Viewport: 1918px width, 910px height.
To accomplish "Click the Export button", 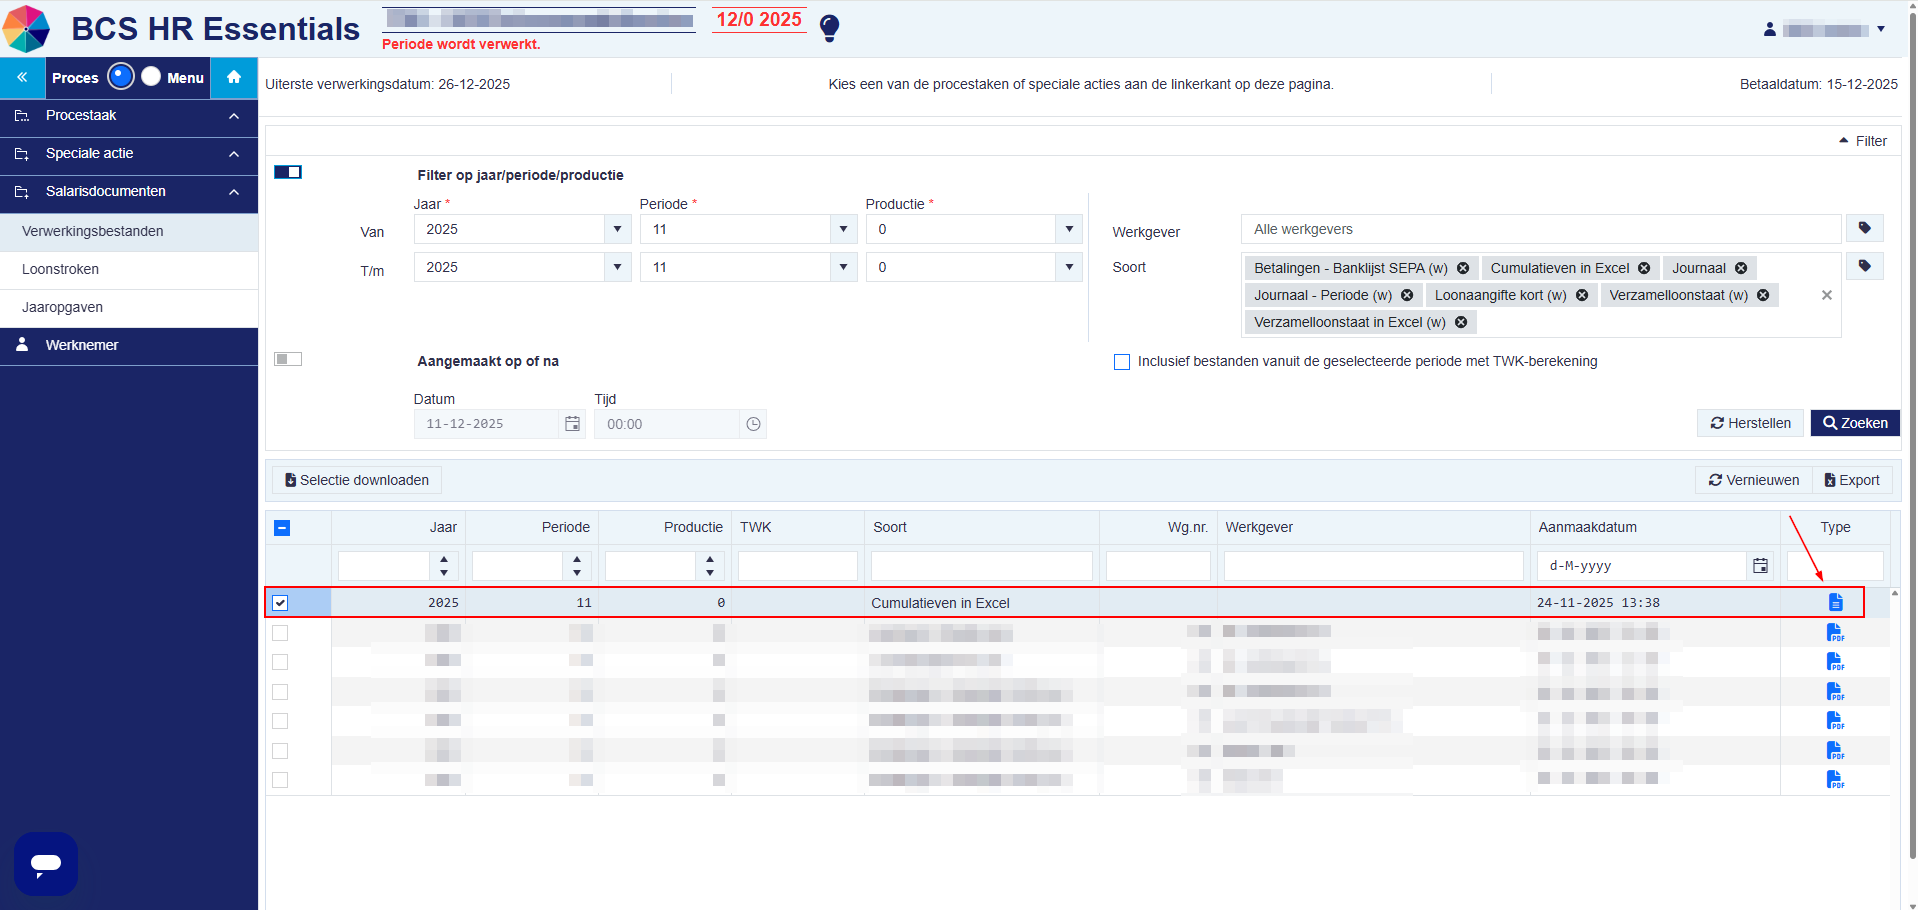I will (x=1852, y=480).
